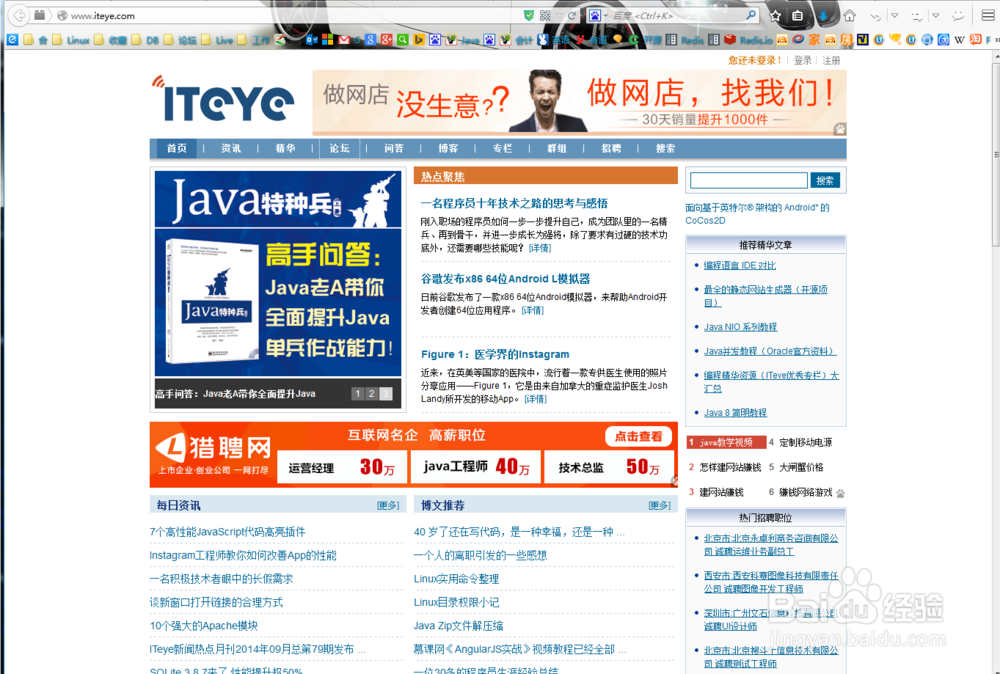The height and width of the screenshot is (674, 1000).
Task: Select the 首页 navigation tab
Action: click(177, 148)
